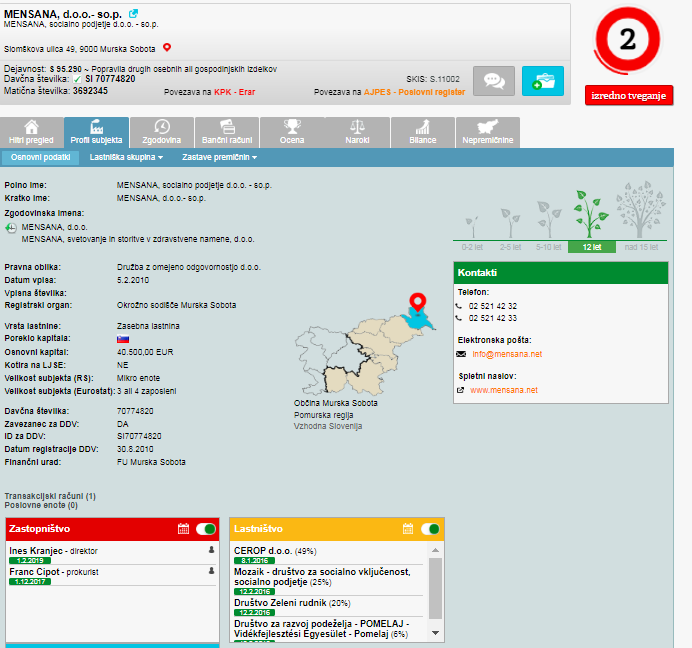
Task: Click the map pin next to the address
Action: click(x=167, y=47)
